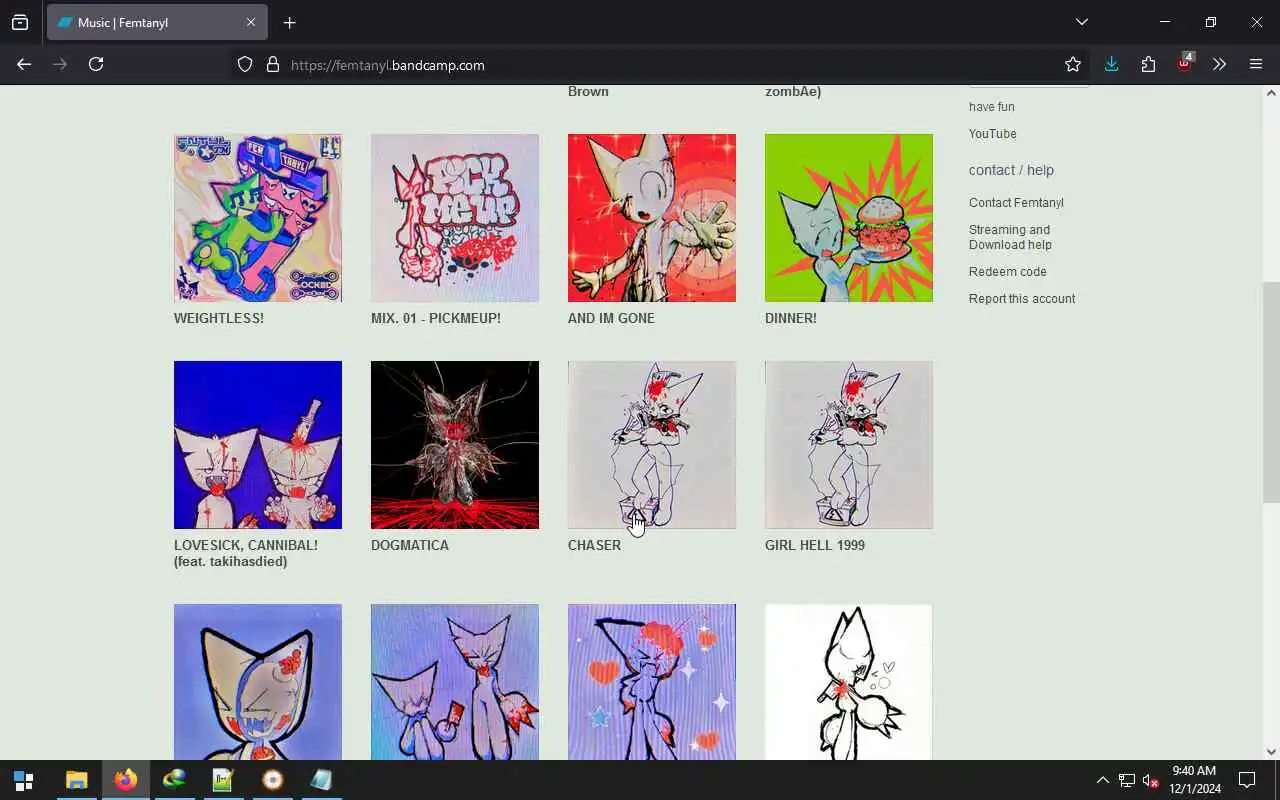Open the DOGMATICA album cover
This screenshot has width=1280, height=800.
point(455,445)
